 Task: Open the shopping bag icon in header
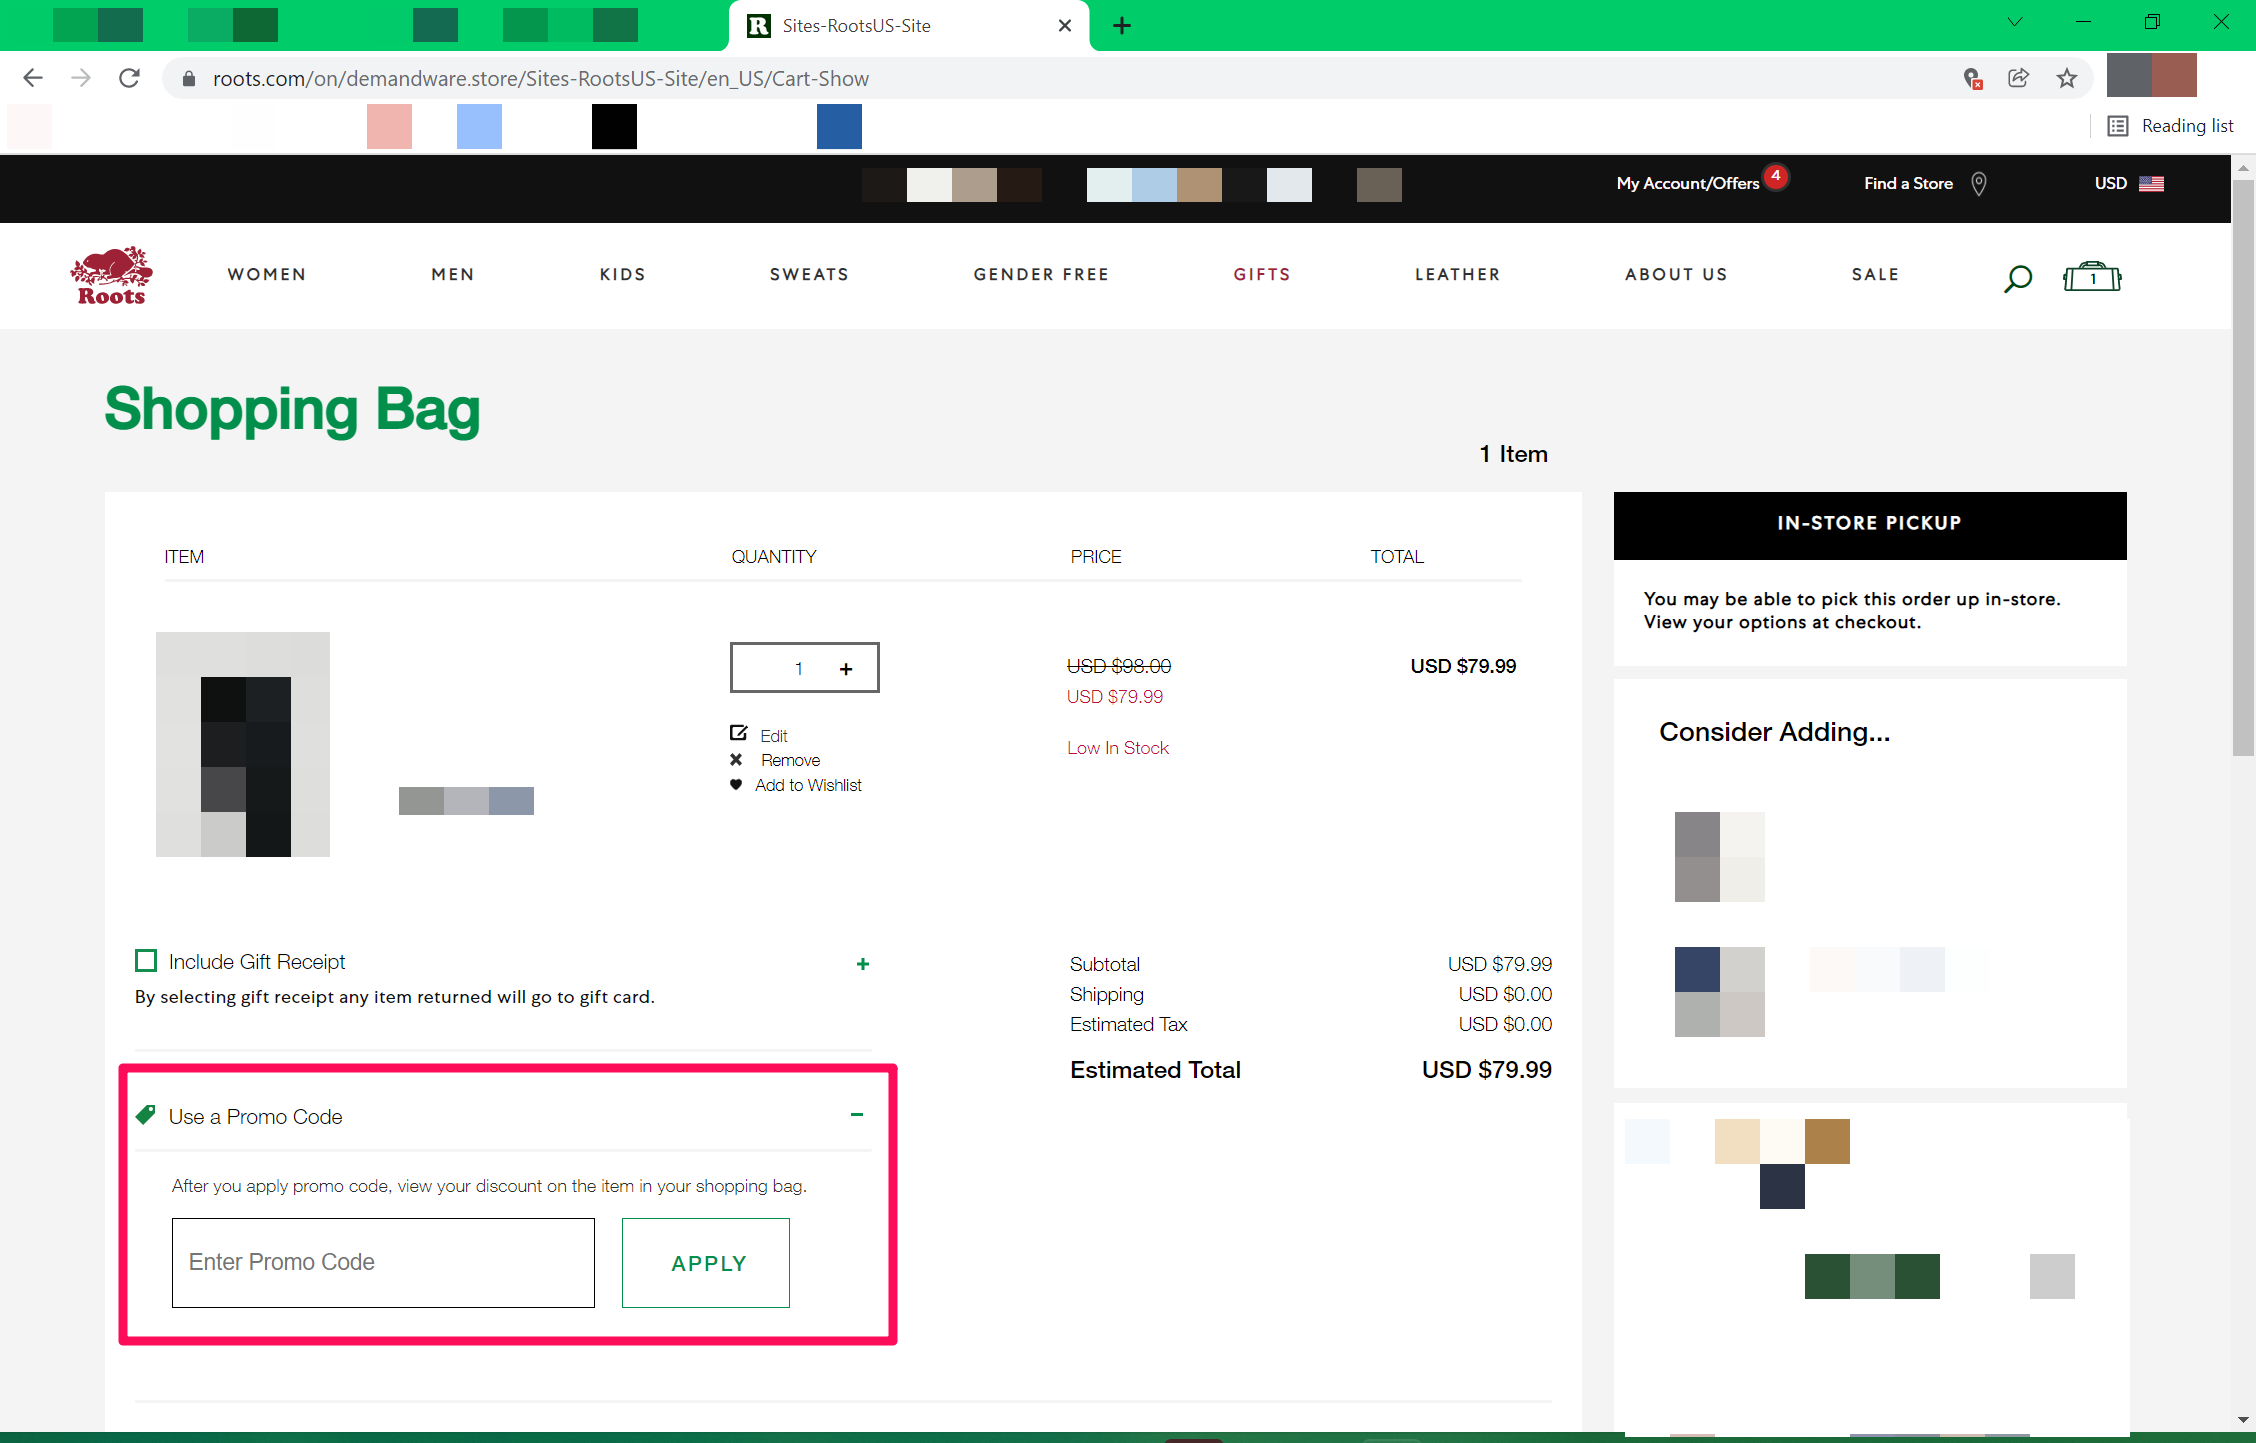pos(2092,277)
